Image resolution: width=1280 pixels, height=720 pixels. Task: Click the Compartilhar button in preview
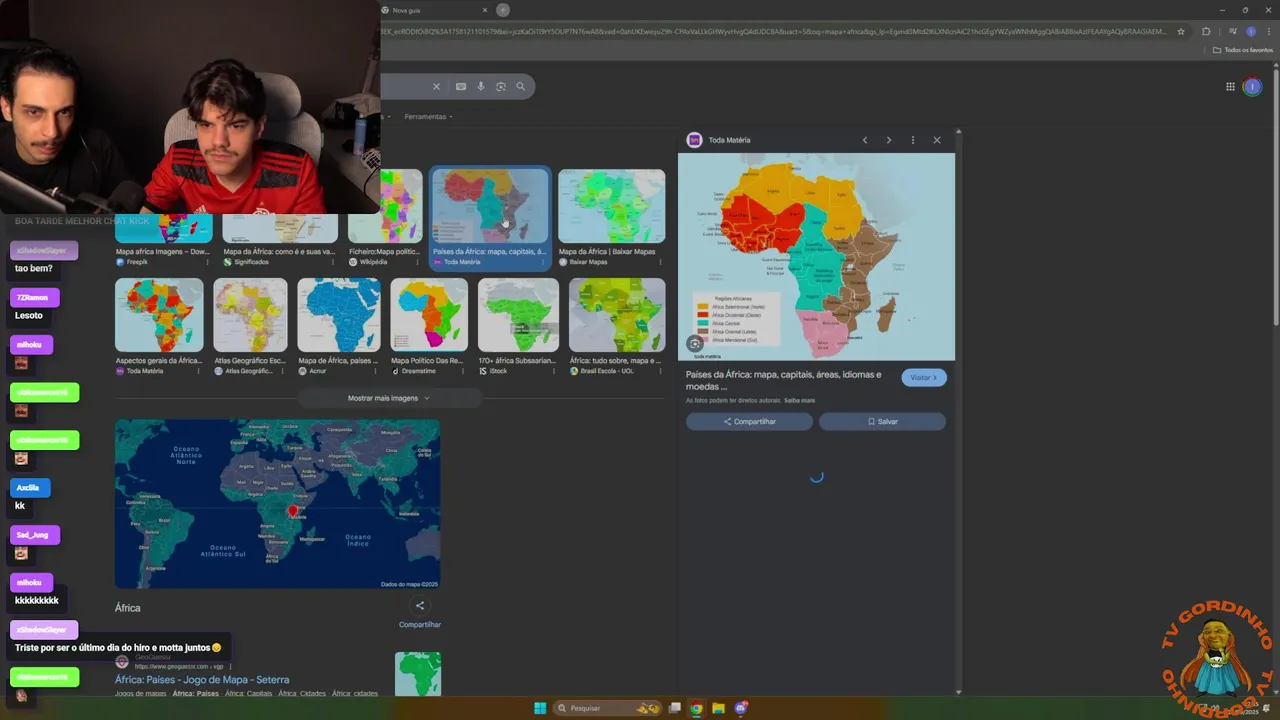point(749,422)
